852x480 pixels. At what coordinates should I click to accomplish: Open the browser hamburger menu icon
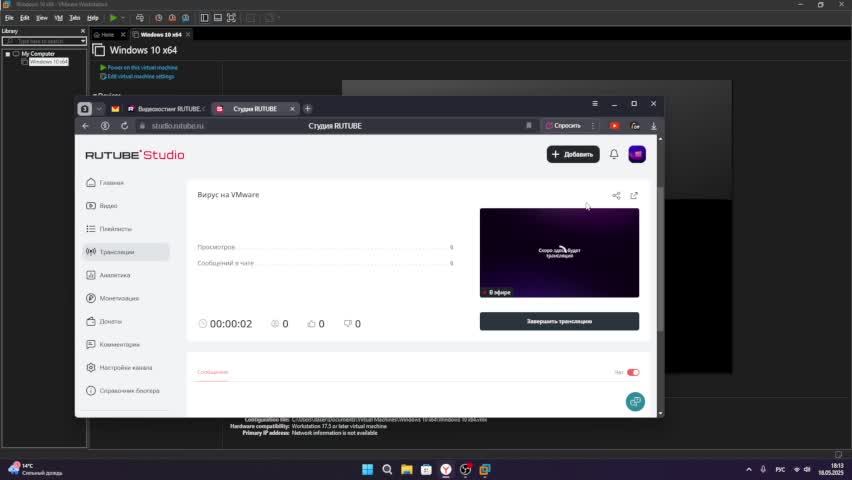point(595,103)
